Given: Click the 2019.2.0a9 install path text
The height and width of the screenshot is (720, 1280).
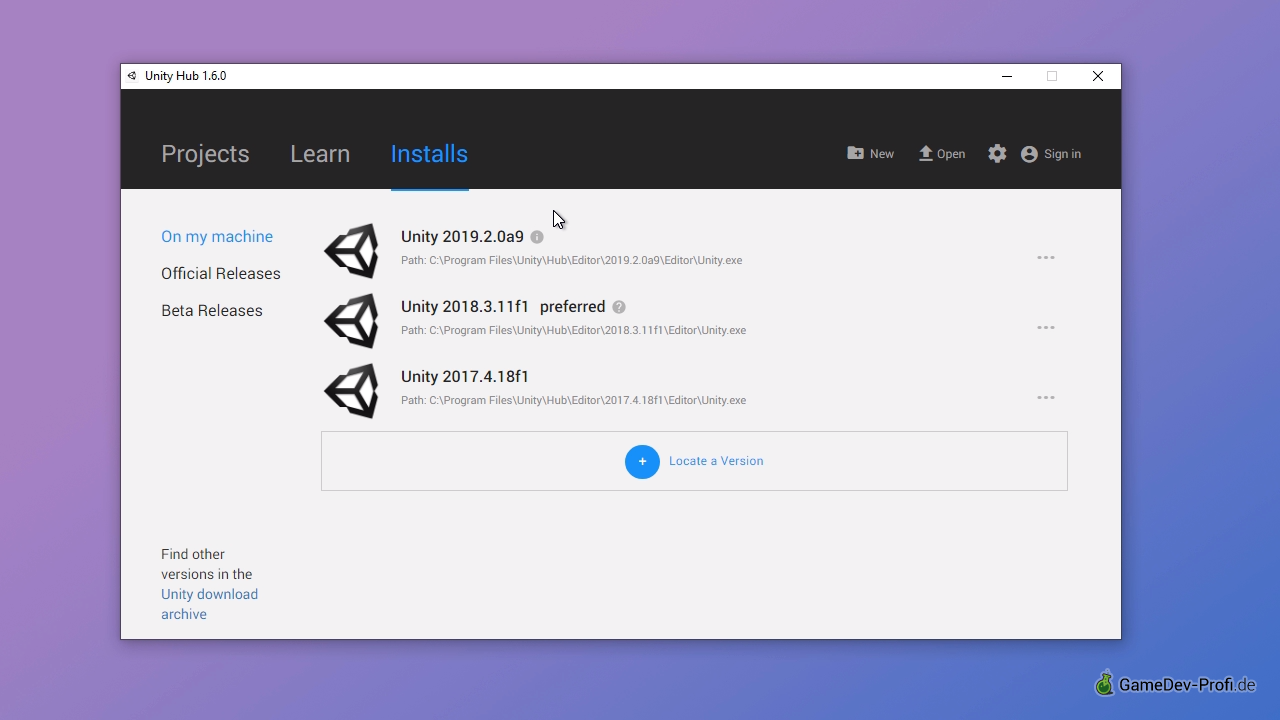Looking at the screenshot, I should pos(571,261).
